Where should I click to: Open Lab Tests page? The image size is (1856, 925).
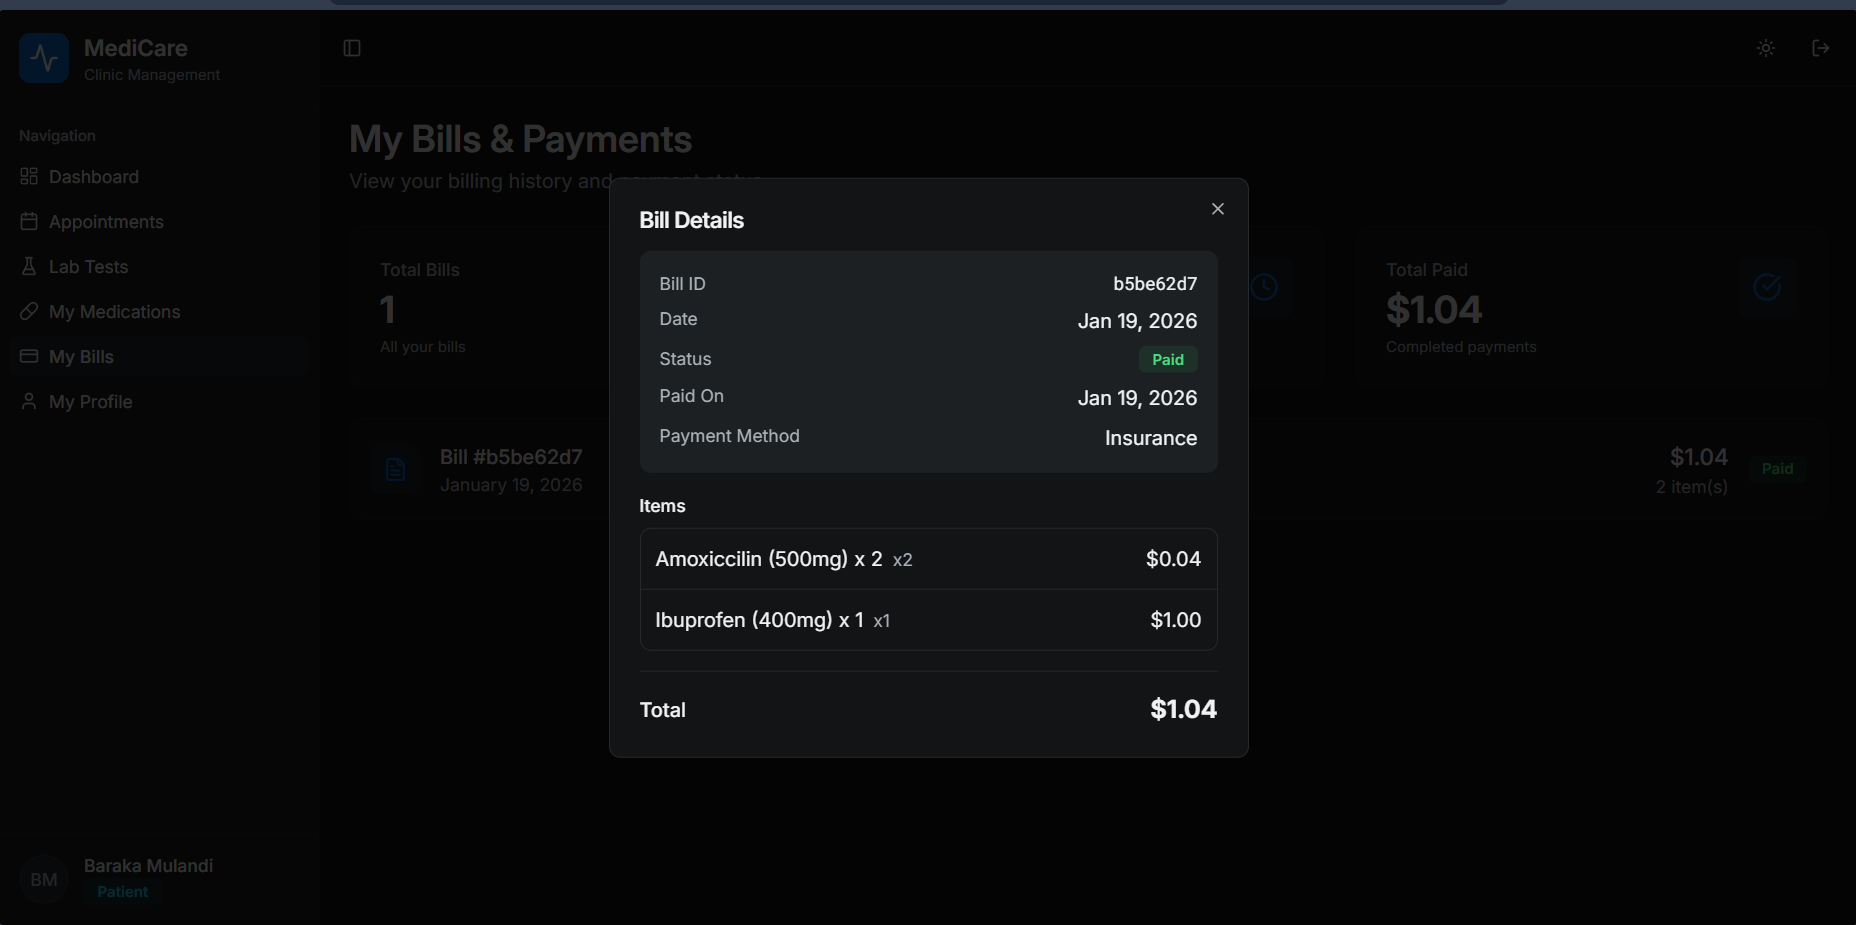coord(88,267)
